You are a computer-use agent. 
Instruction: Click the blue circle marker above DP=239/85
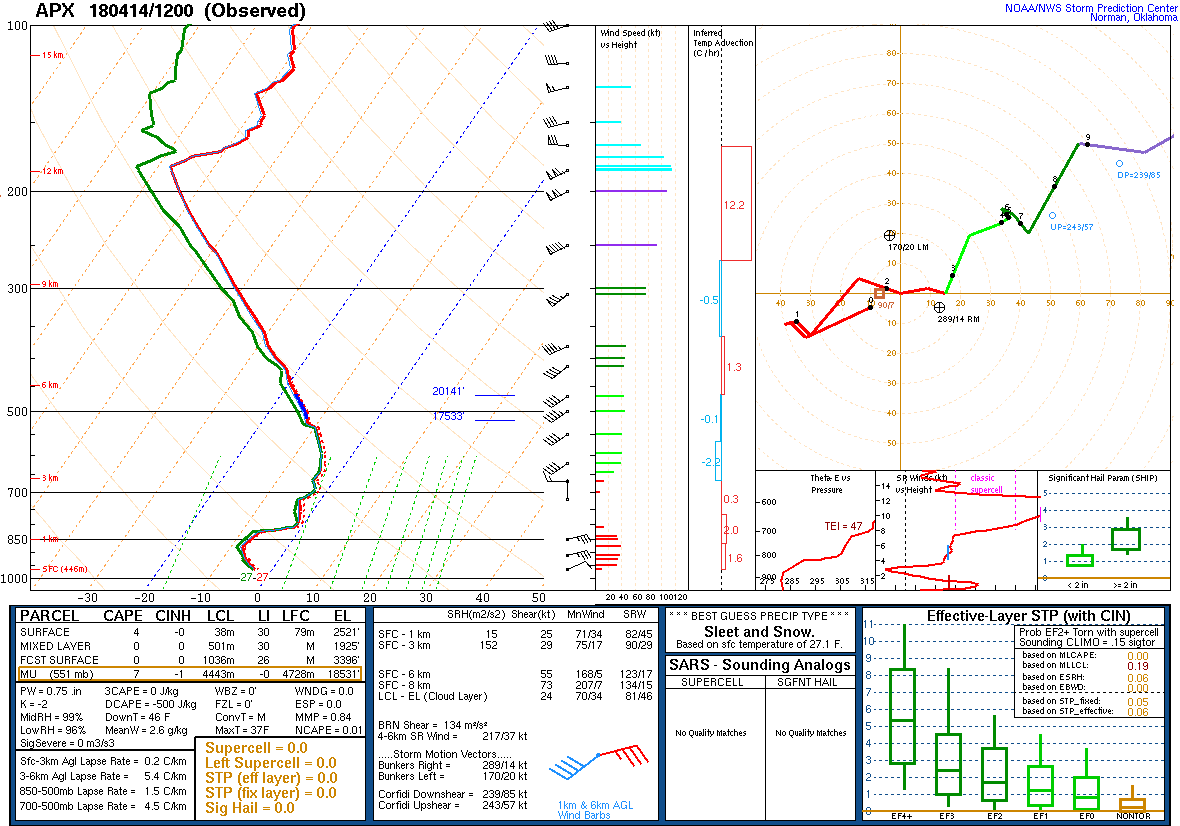(x=1119, y=163)
